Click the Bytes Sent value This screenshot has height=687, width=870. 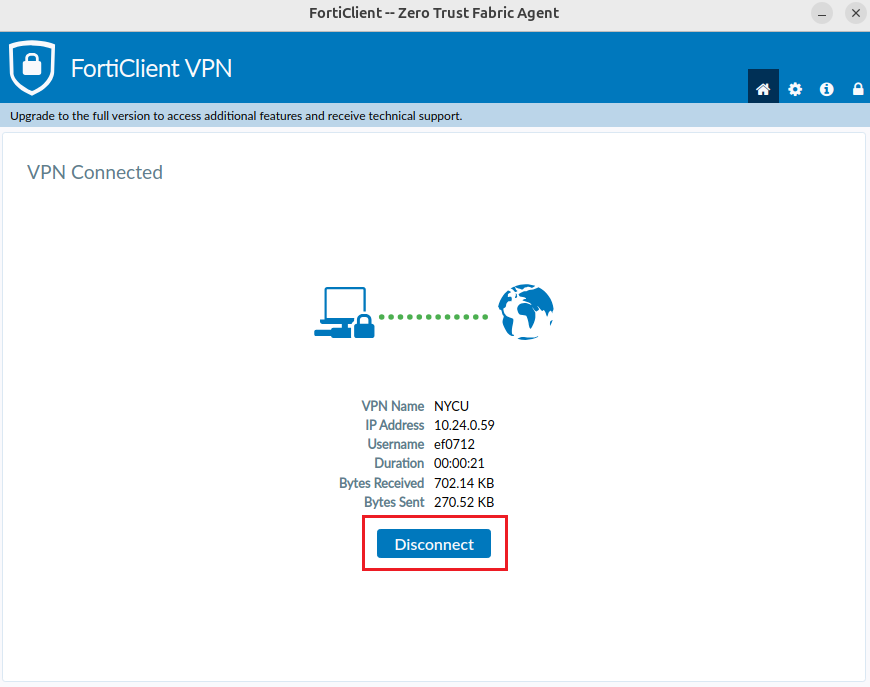click(464, 502)
